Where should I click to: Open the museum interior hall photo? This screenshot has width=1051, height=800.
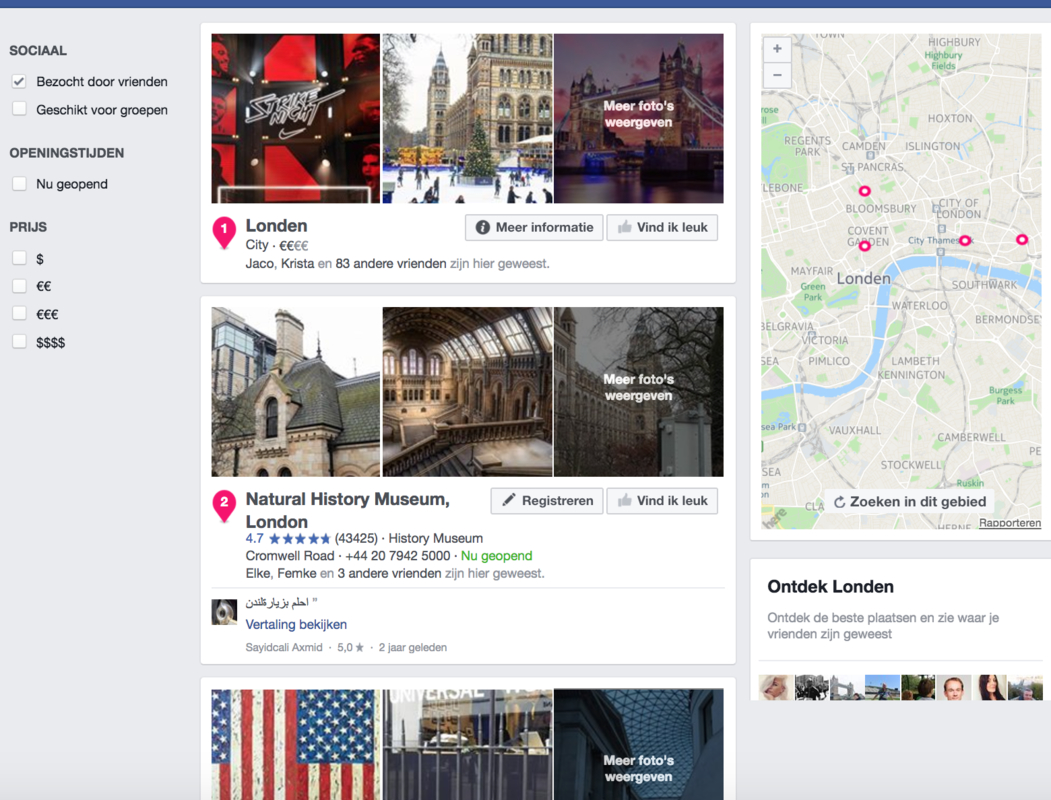click(x=467, y=392)
